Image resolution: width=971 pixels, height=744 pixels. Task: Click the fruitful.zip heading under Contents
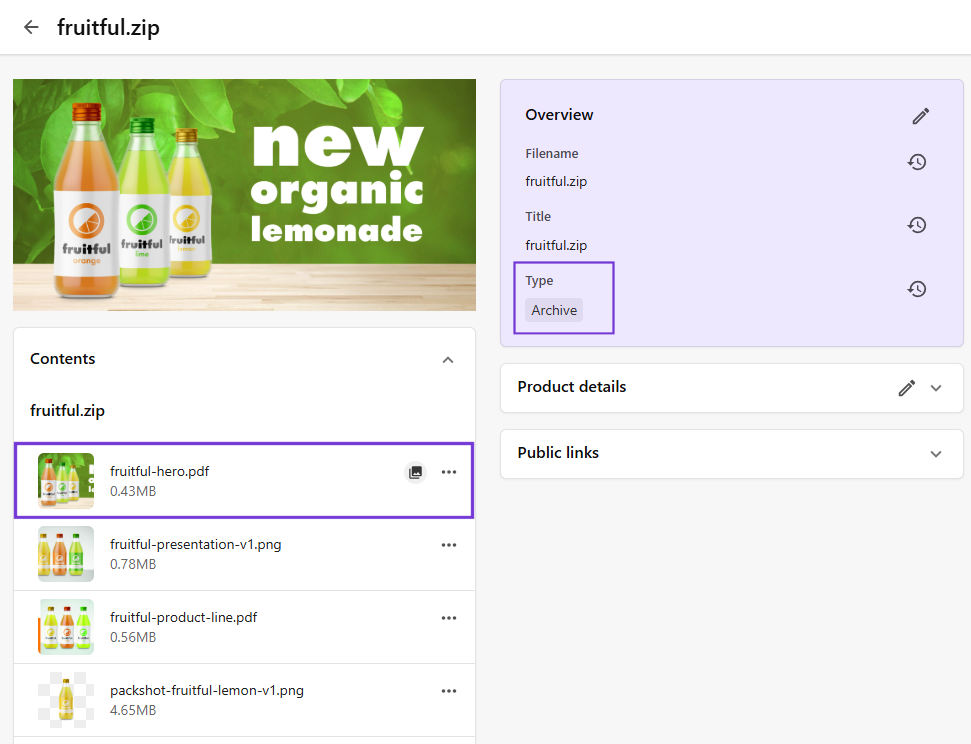pos(67,411)
